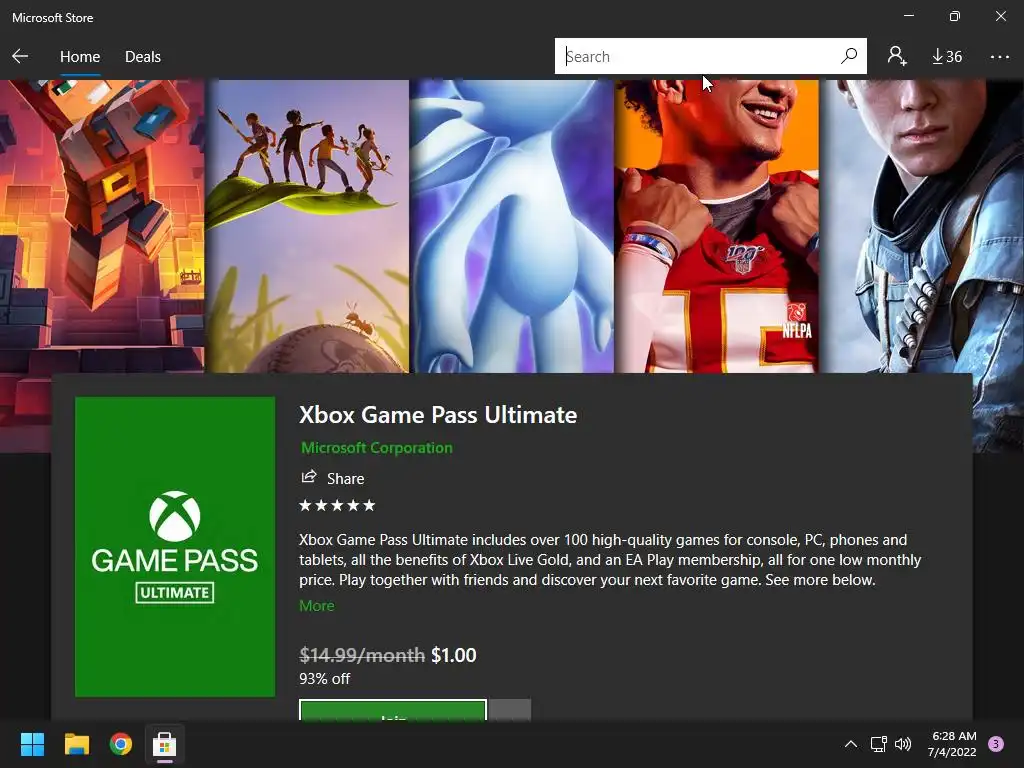Click the five-star rating
Screen dimensions: 1024x768
click(337, 505)
